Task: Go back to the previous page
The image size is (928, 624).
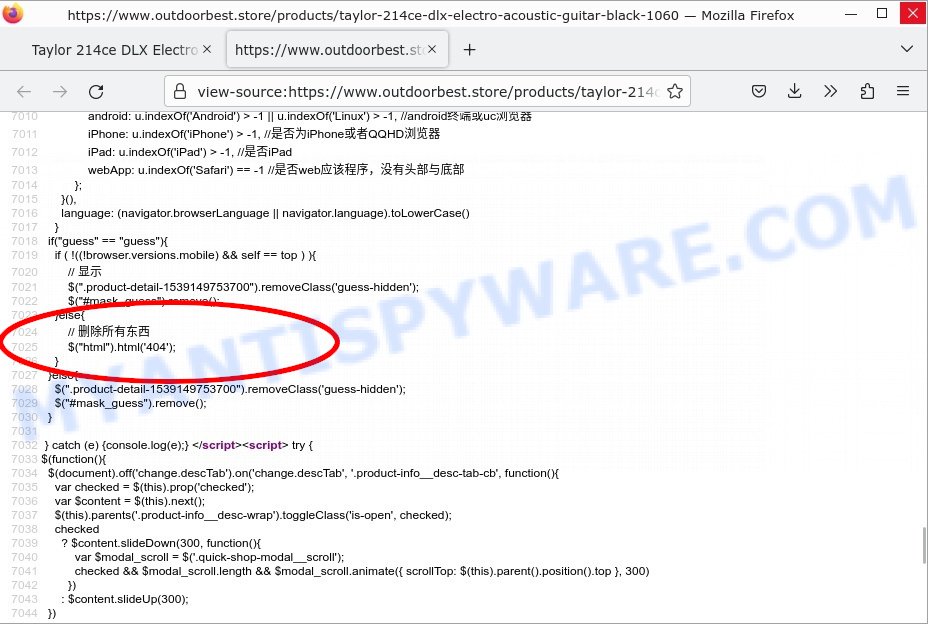Action: click(x=24, y=91)
